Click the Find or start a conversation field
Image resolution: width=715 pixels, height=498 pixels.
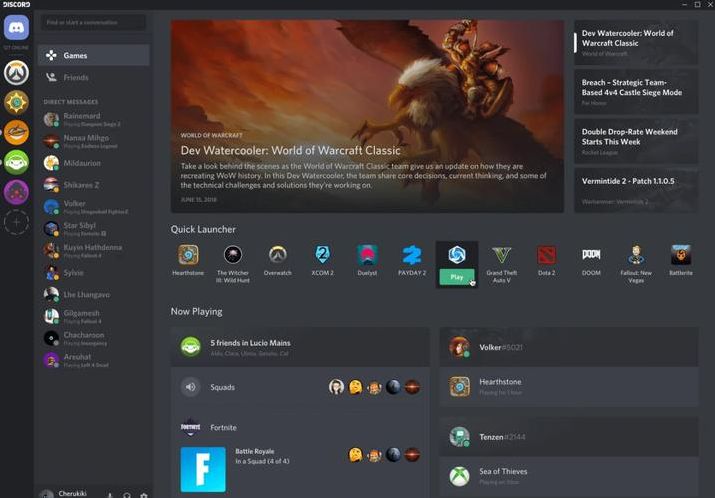click(x=93, y=22)
